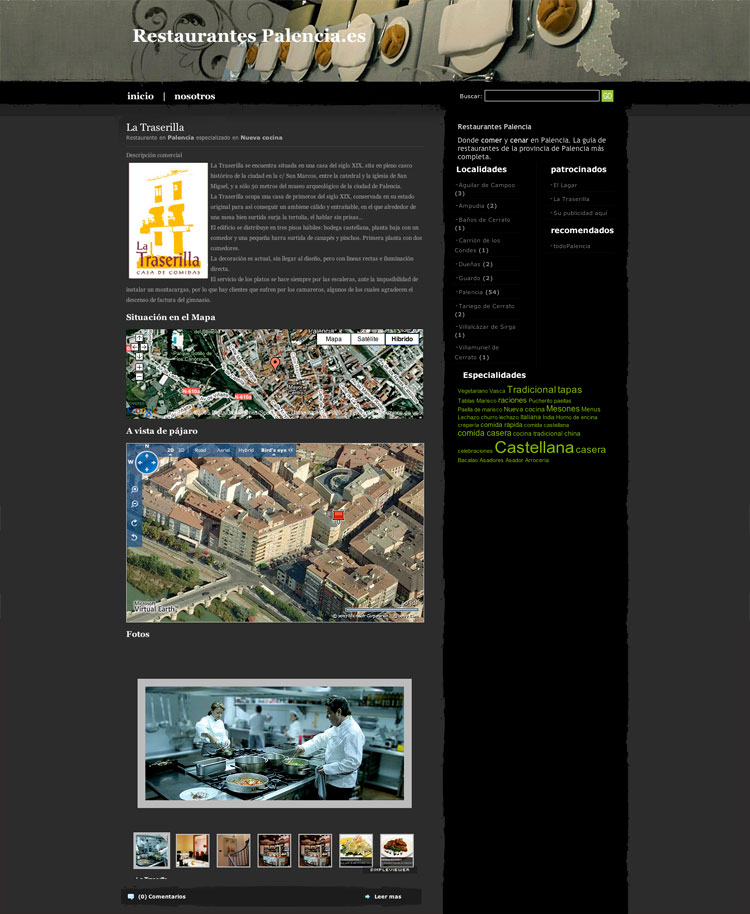Click the blue compass pan control in bird's eye view

click(146, 463)
